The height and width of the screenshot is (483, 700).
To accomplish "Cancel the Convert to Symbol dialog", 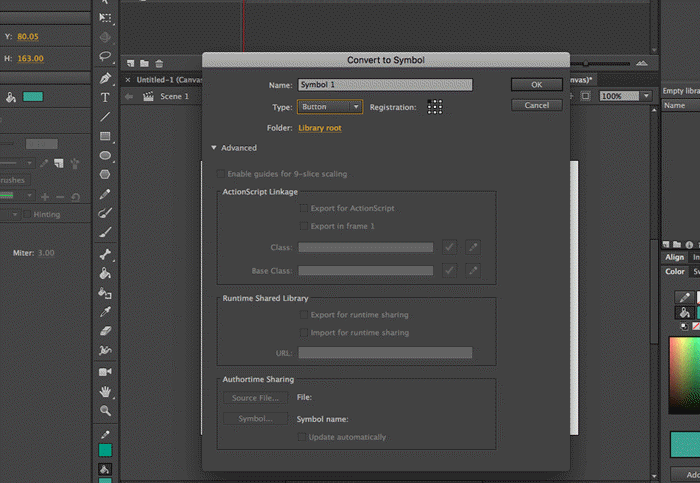I will coord(536,105).
